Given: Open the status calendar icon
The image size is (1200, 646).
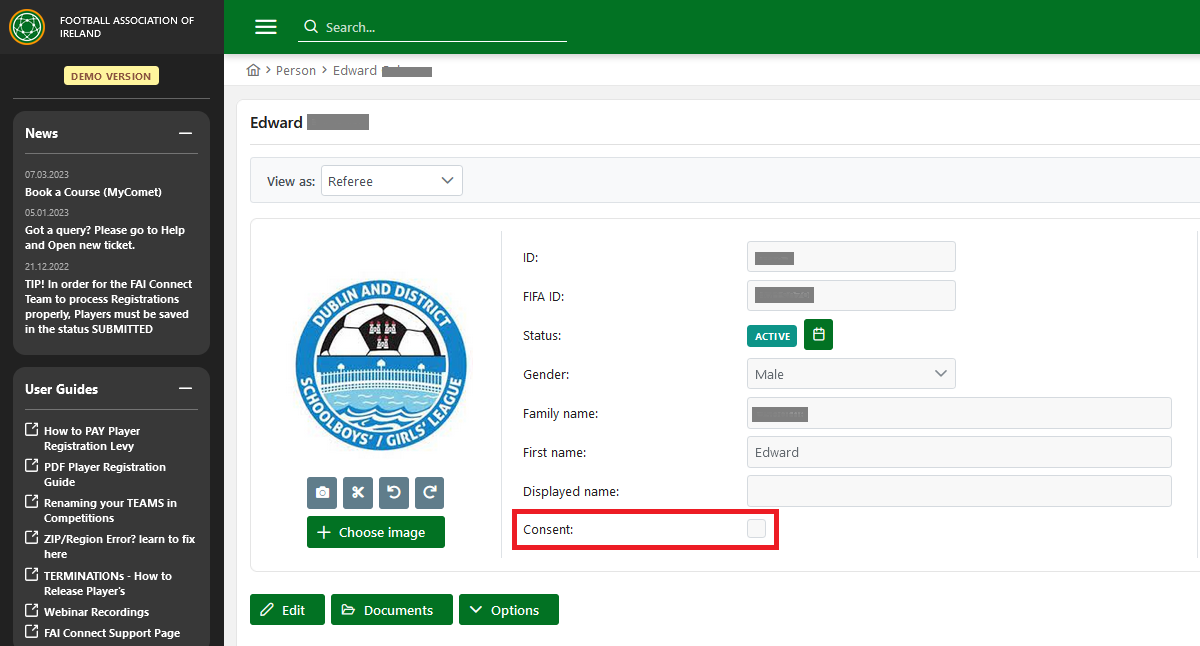Looking at the screenshot, I should [818, 335].
